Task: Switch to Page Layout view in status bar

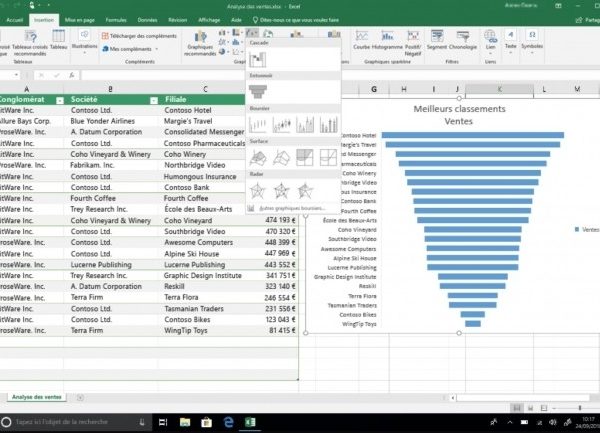Action: [x=530, y=408]
